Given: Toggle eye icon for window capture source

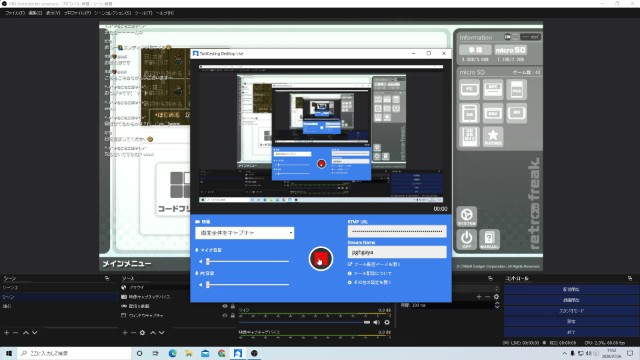Looking at the screenshot, I should tap(225, 316).
